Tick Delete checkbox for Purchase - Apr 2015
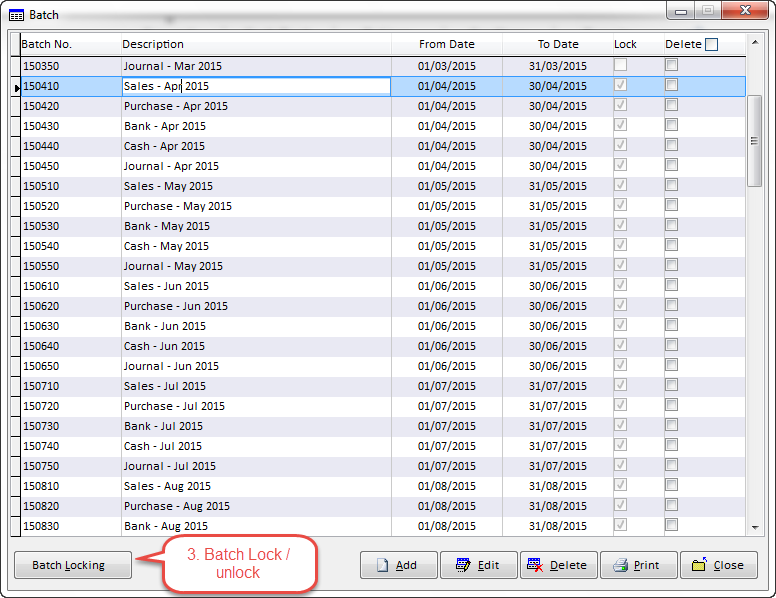This screenshot has height=598, width=776. tap(671, 105)
